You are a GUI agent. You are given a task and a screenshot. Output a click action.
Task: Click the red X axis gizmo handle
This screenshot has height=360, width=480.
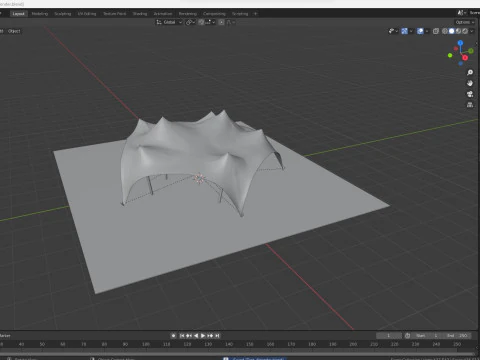coord(465,58)
